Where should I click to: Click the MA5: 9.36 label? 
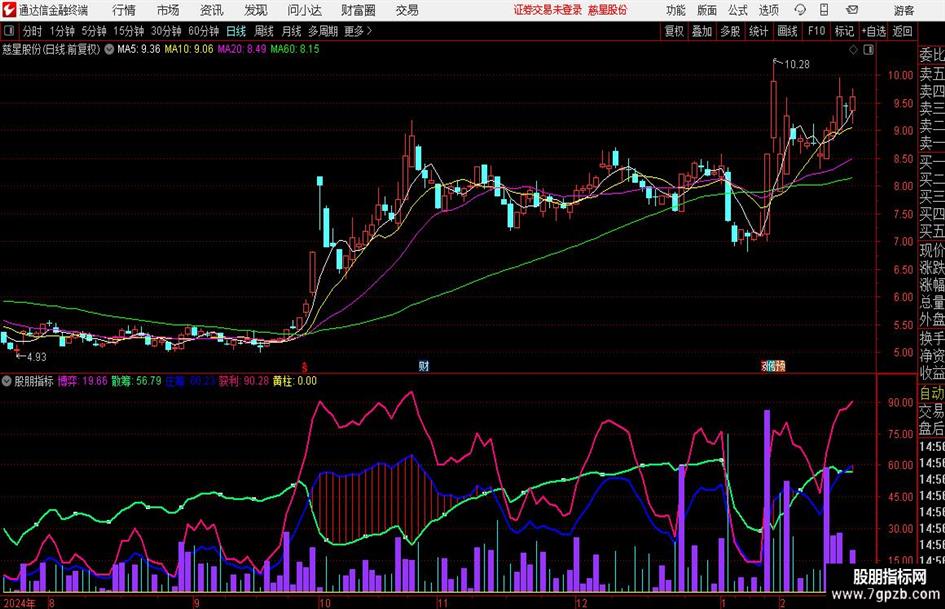pos(139,49)
